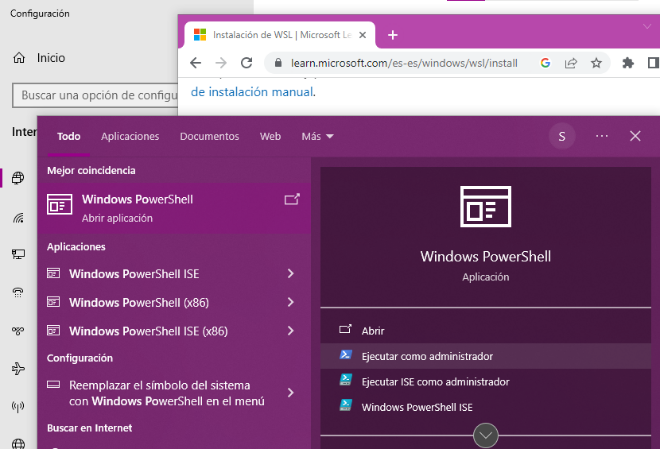Click the icon beside Windows PowerShell ISE result
The image size is (660, 449).
click(x=53, y=273)
